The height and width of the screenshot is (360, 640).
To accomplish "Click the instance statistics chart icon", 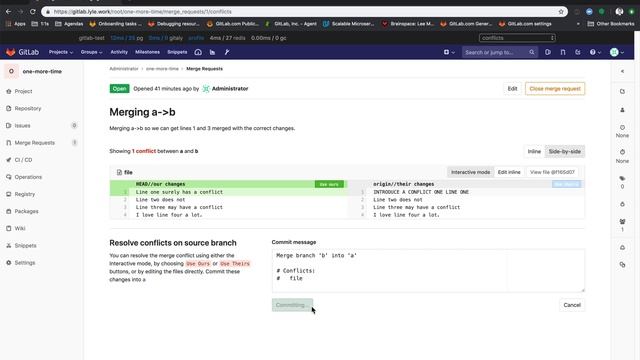I will (212, 52).
